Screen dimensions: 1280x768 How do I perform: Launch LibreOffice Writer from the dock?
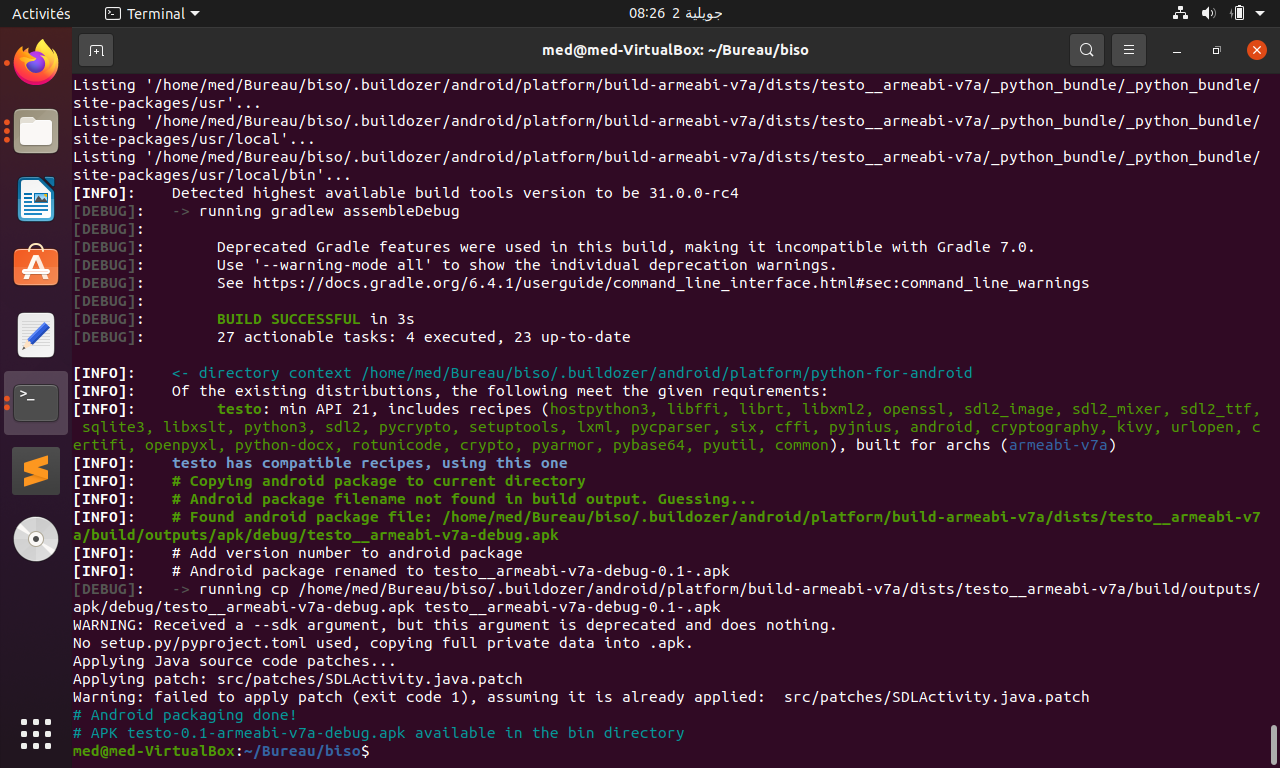pyautogui.click(x=36, y=199)
